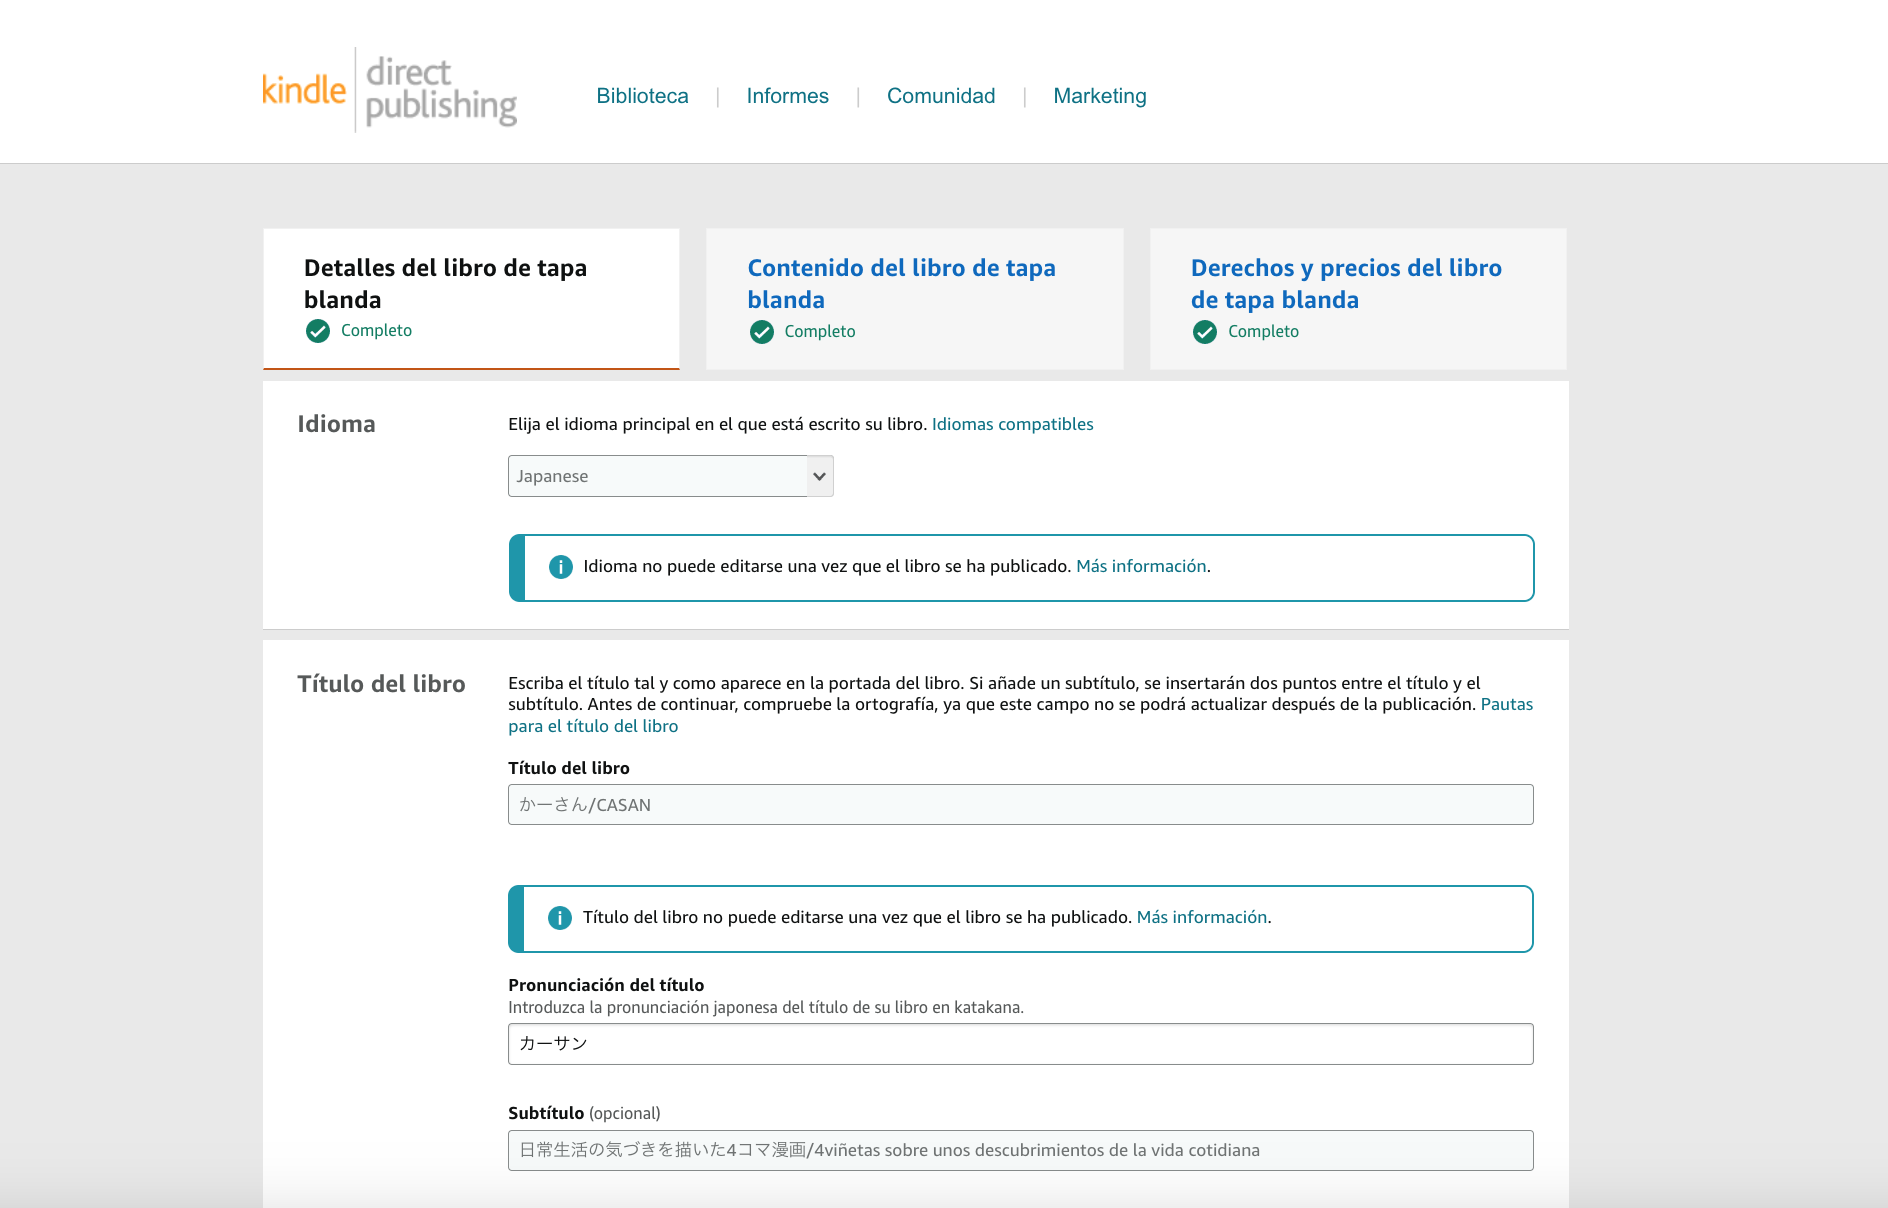1888x1208 pixels.
Task: Click the katakana pronunciation instruction text
Action: [766, 1007]
